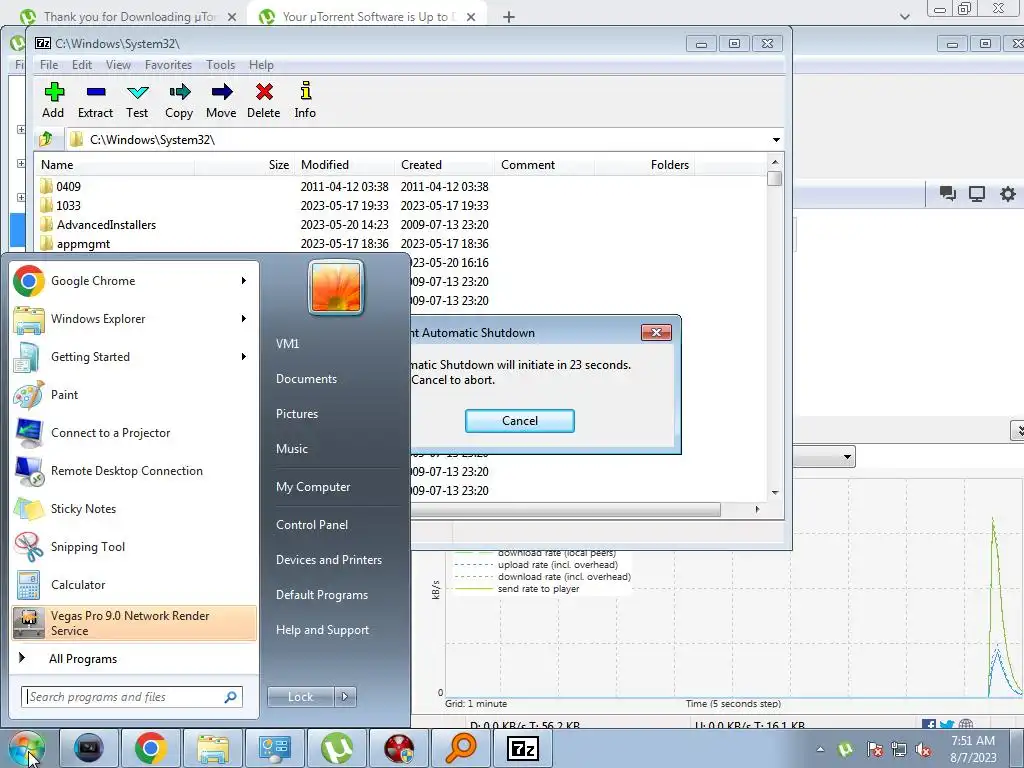
Task: Open Documents from Start menu
Action: (x=306, y=379)
